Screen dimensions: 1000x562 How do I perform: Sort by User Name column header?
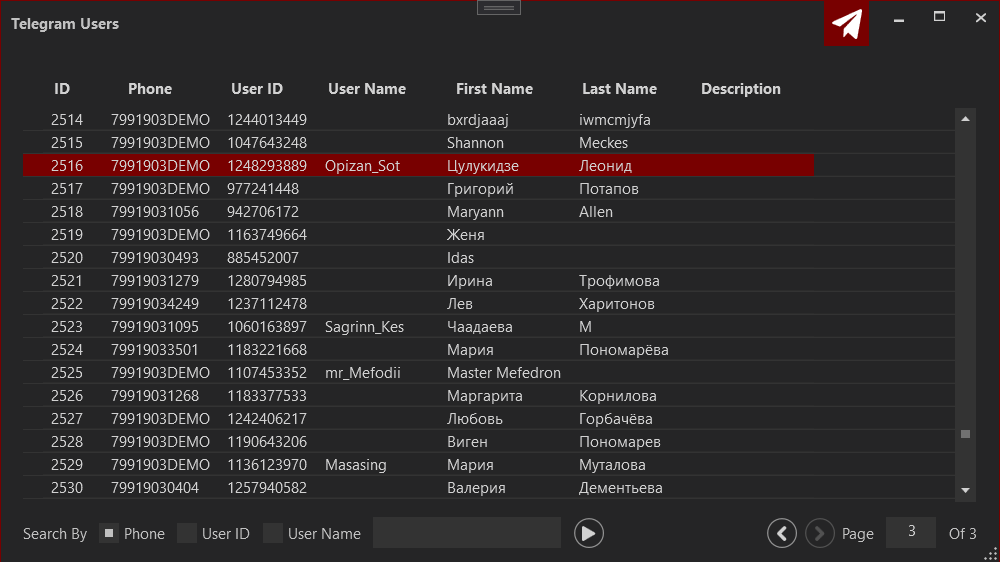coord(367,89)
